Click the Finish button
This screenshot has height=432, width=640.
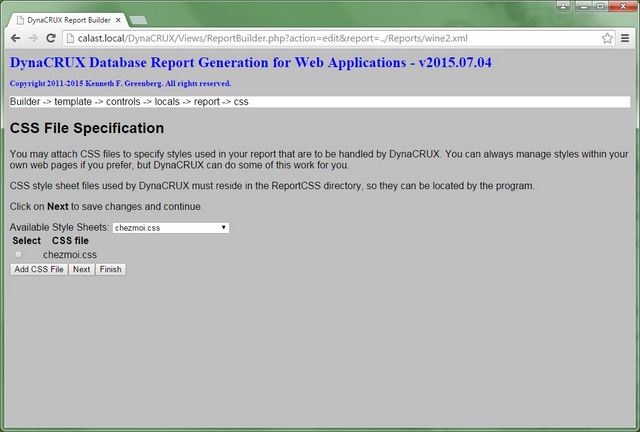point(110,269)
